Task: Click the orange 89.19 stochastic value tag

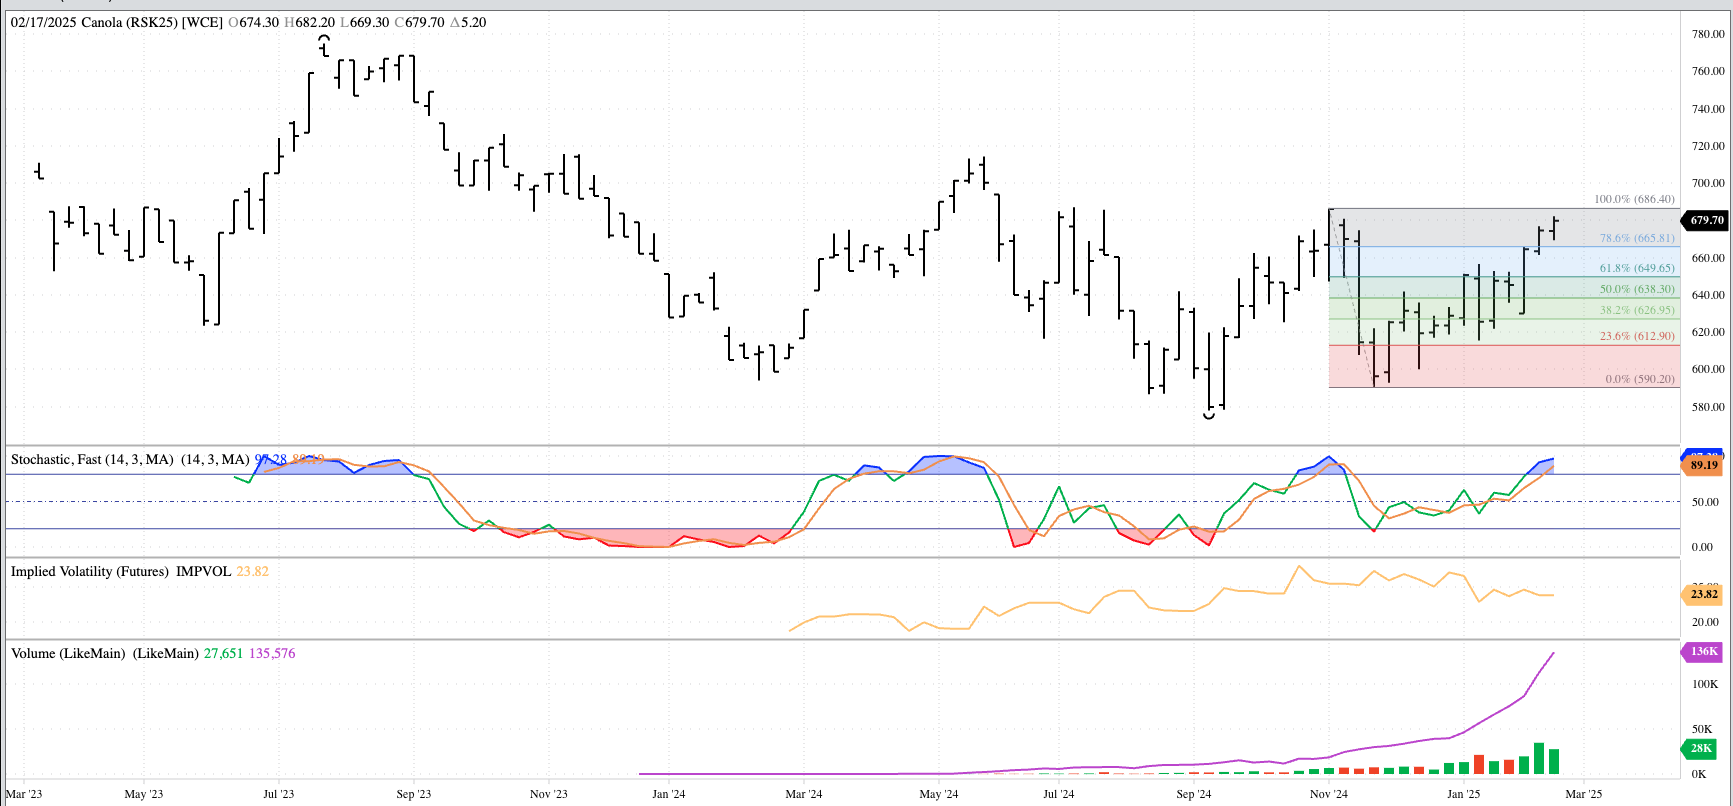Action: click(1704, 465)
